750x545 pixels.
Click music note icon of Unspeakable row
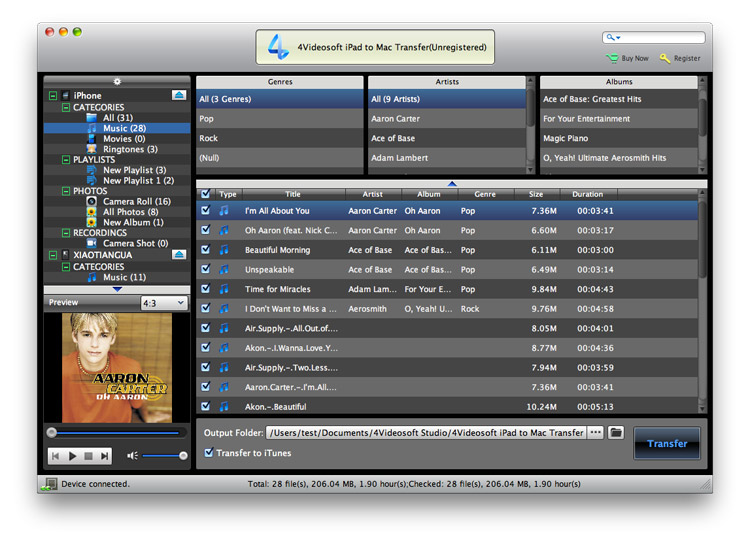point(224,269)
